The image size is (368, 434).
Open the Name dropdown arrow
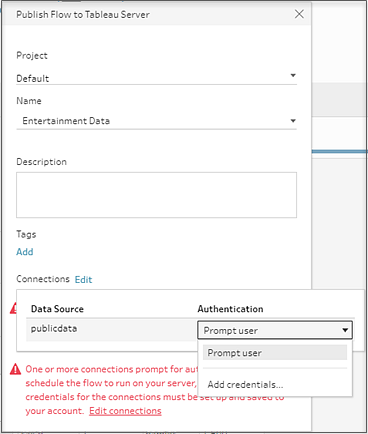point(293,121)
